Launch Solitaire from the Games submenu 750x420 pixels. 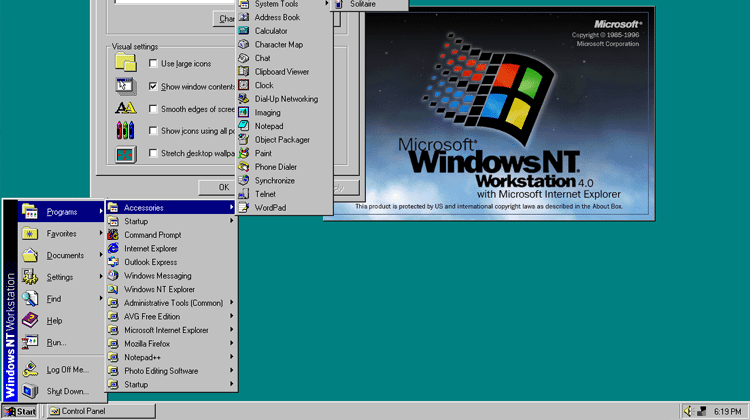(369, 4)
